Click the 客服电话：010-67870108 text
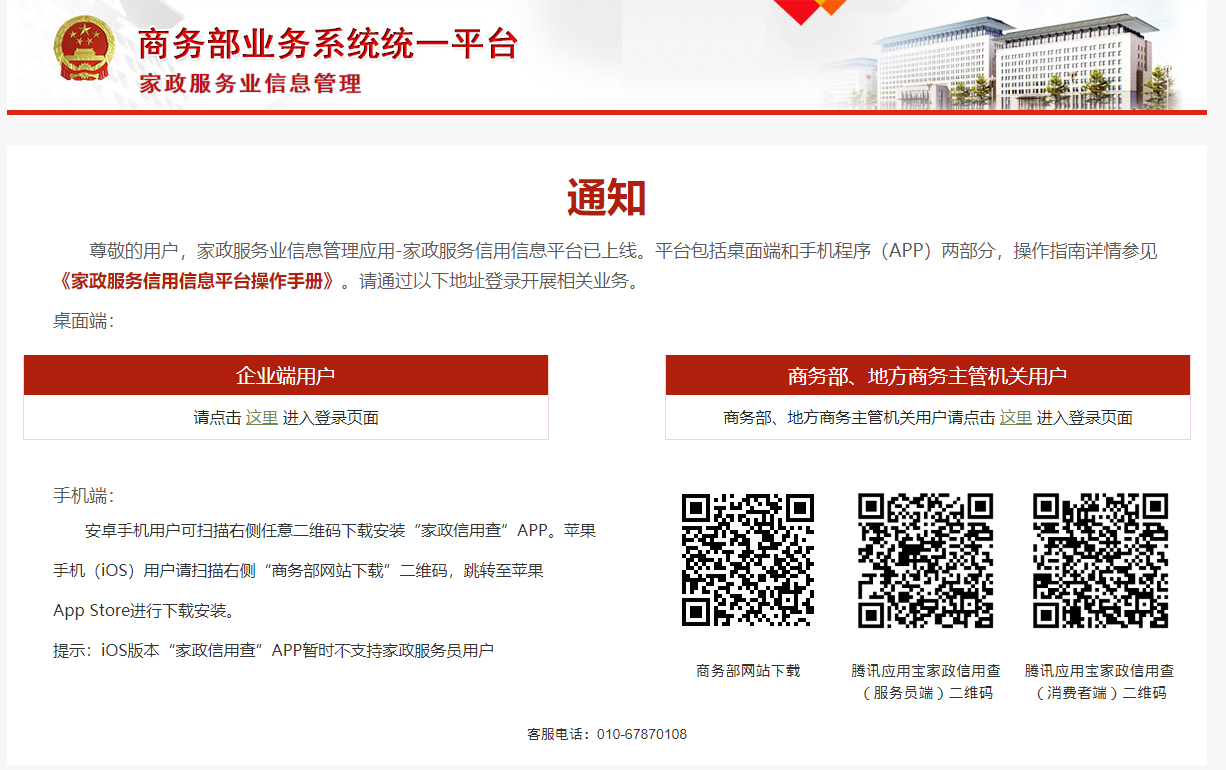Viewport: 1226px width, 770px height. 607,734
